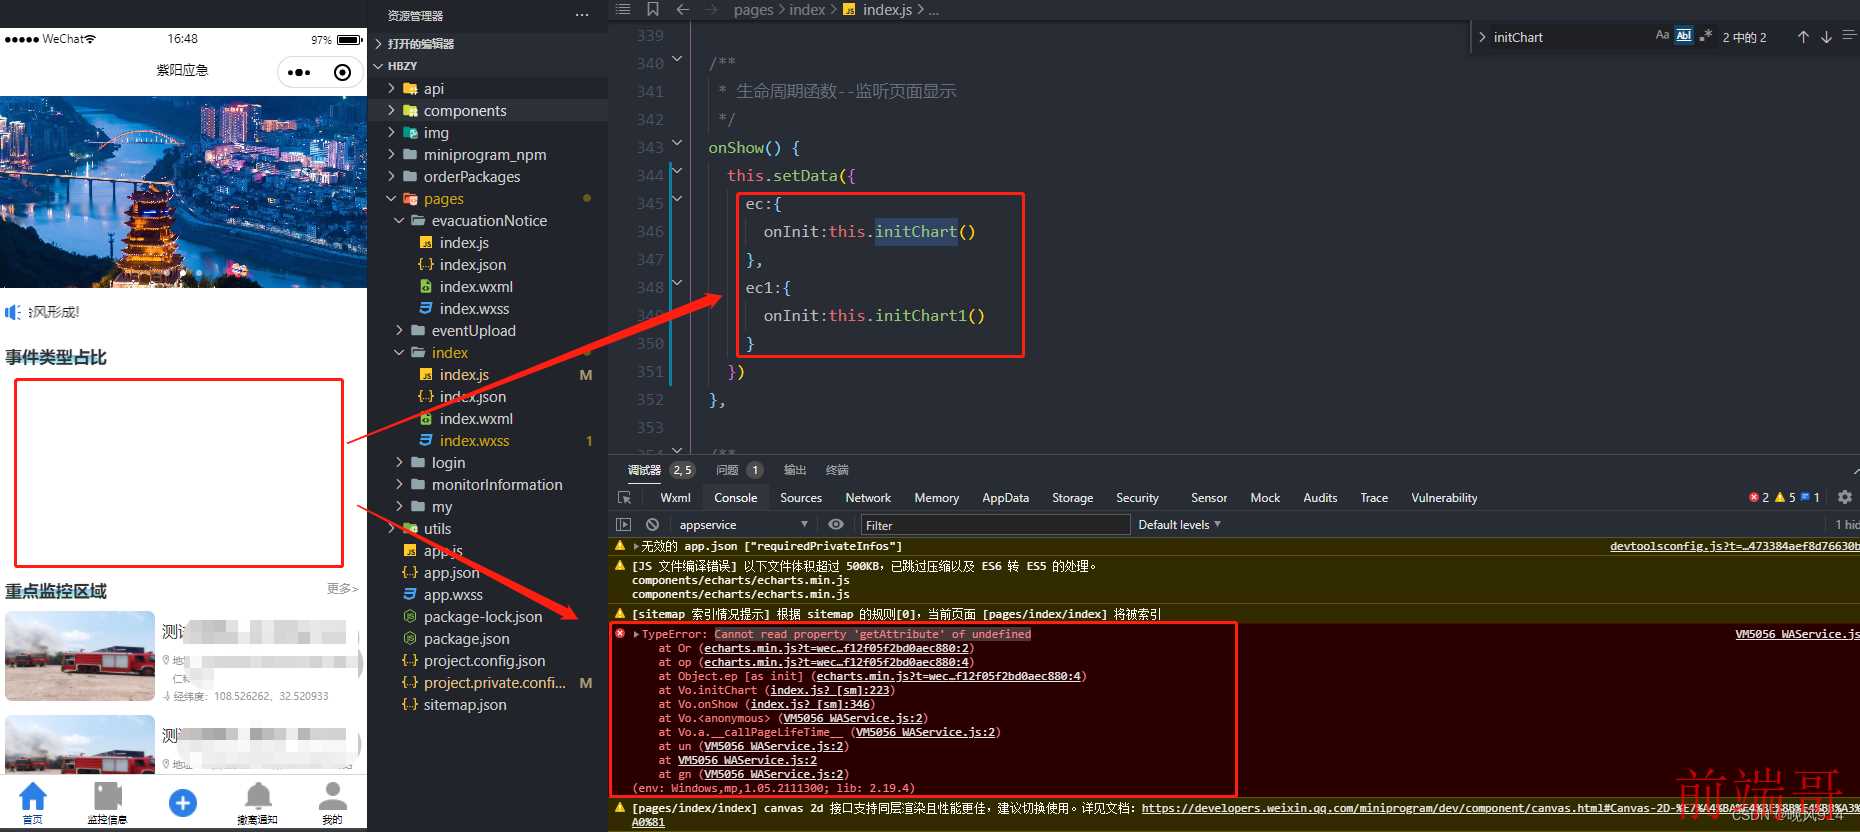Navigate back with the left arrow icon
The height and width of the screenshot is (832, 1860).
click(683, 9)
